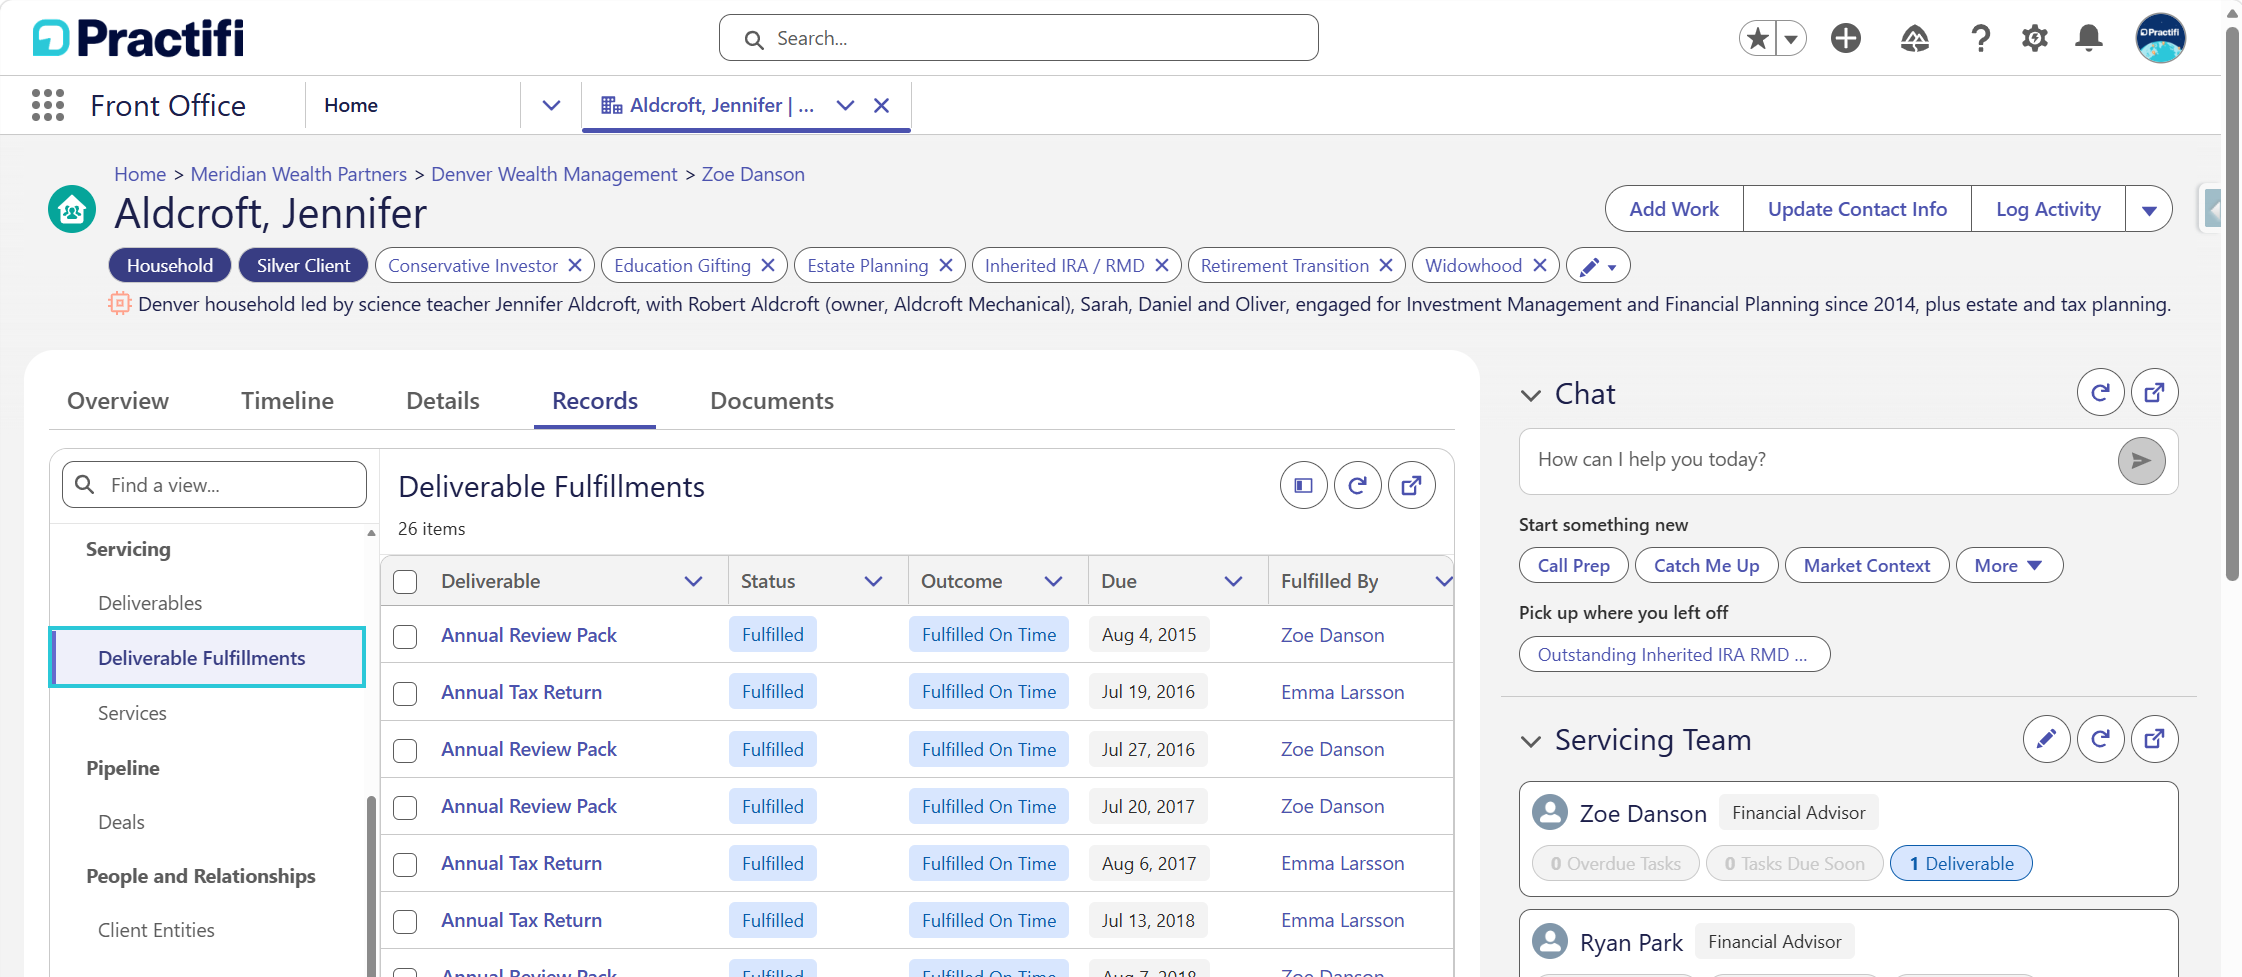Switch to the Overview tab
2242x977 pixels.
[118, 401]
